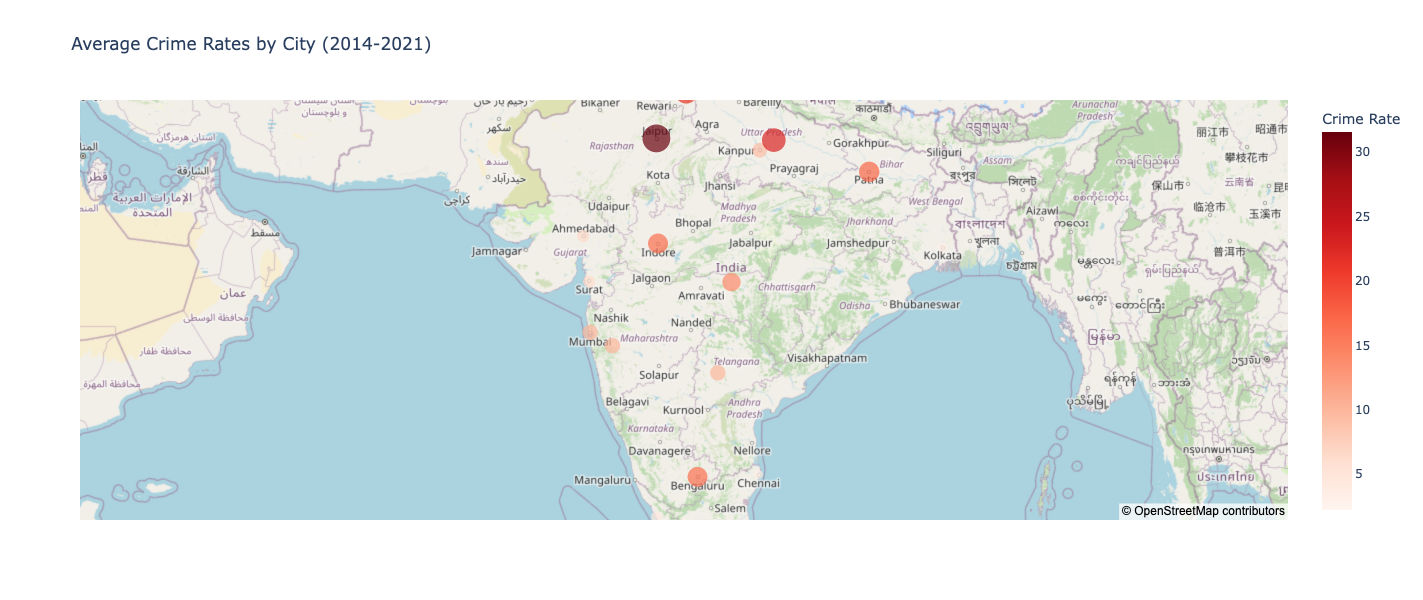
Task: Click the '15' tick on the colorbar
Action: [1362, 345]
